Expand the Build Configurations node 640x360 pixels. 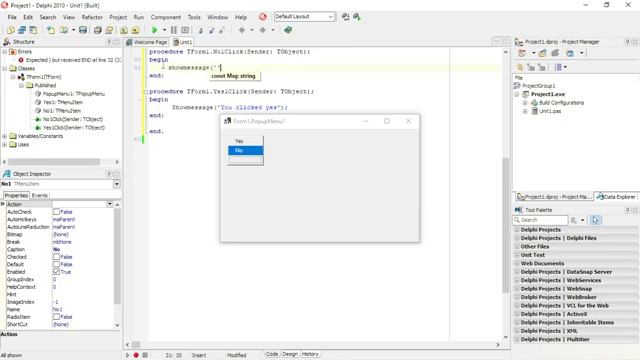click(525, 103)
